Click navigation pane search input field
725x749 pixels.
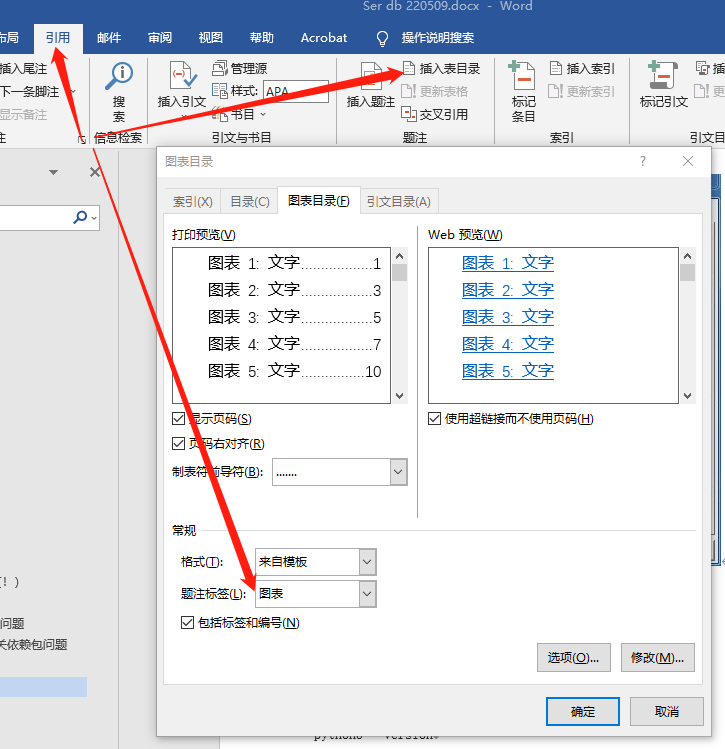pyautogui.click(x=36, y=218)
